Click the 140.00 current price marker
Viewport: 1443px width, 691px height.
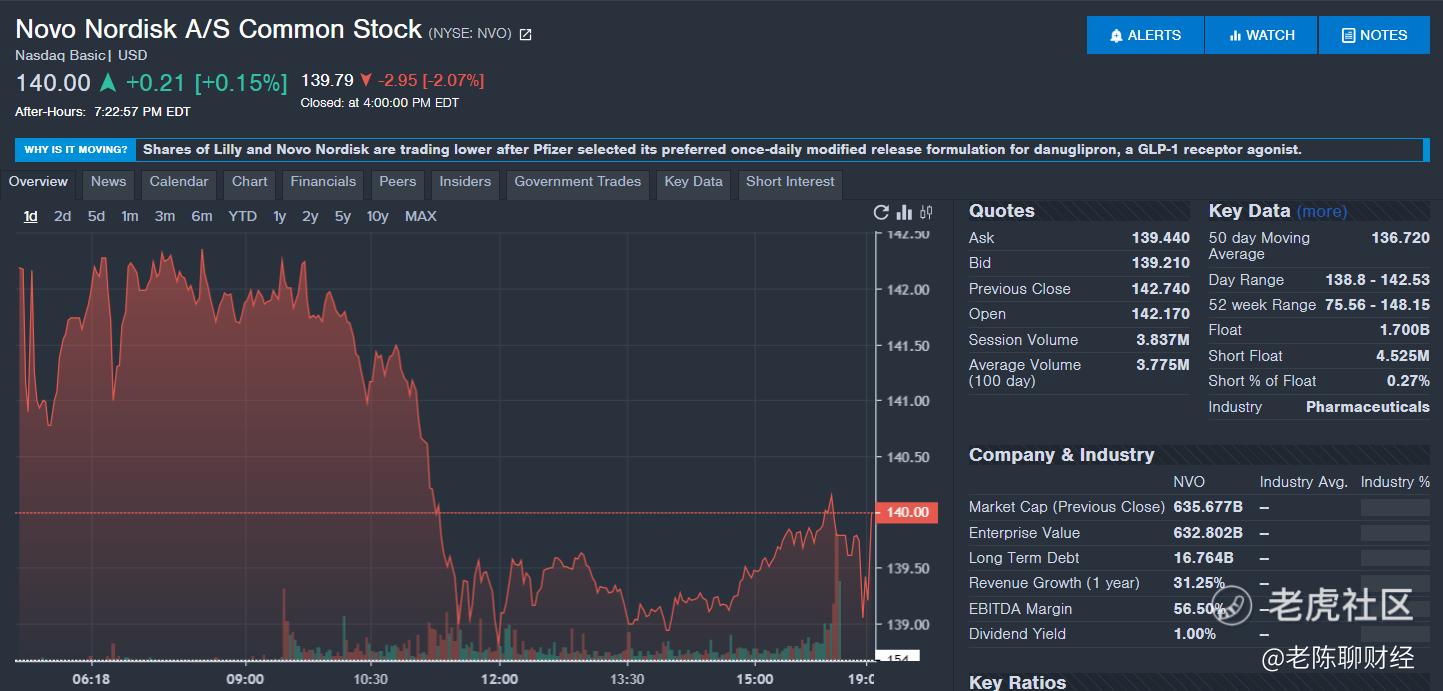click(907, 512)
